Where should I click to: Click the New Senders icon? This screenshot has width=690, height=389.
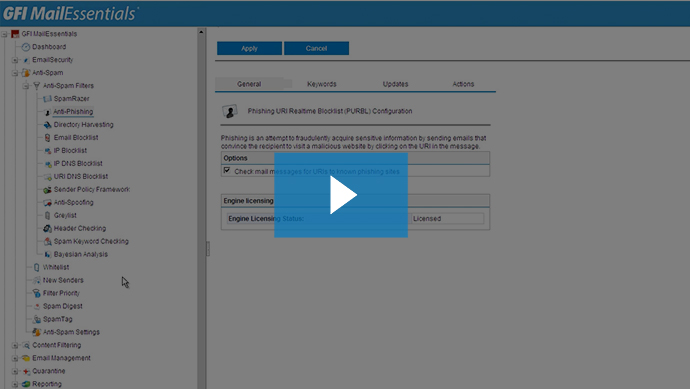[x=37, y=281]
